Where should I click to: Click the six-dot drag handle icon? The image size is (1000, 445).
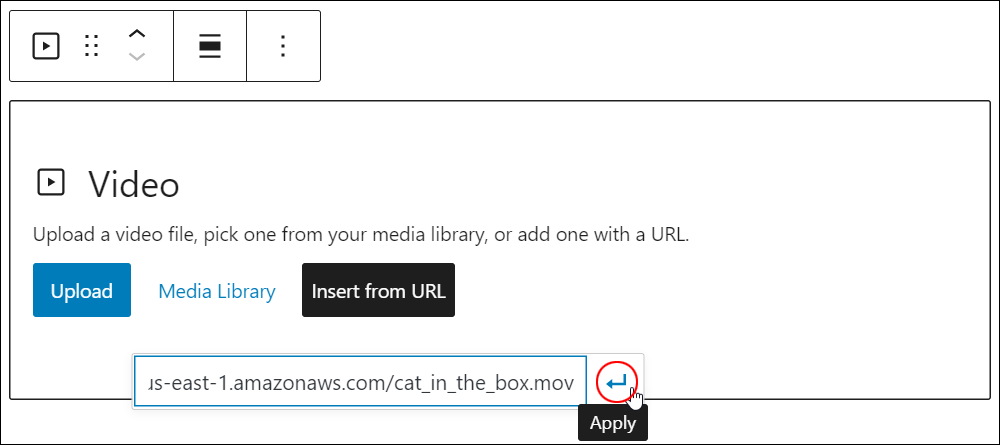pos(92,46)
